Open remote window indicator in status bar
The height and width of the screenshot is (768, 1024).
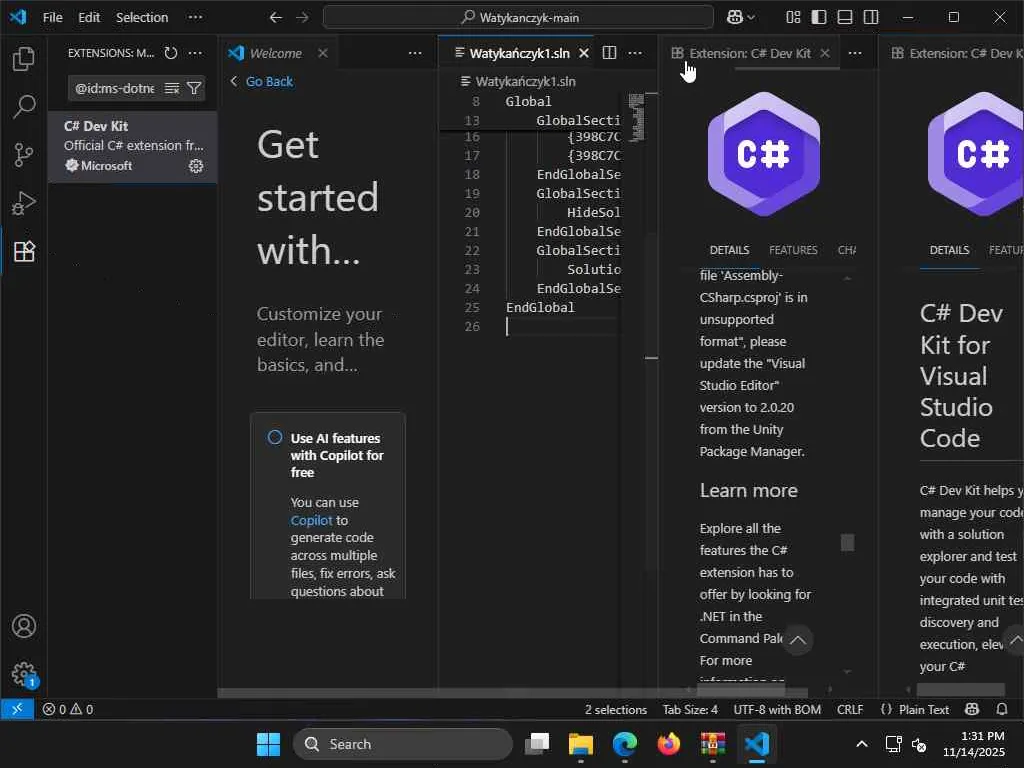pos(17,709)
